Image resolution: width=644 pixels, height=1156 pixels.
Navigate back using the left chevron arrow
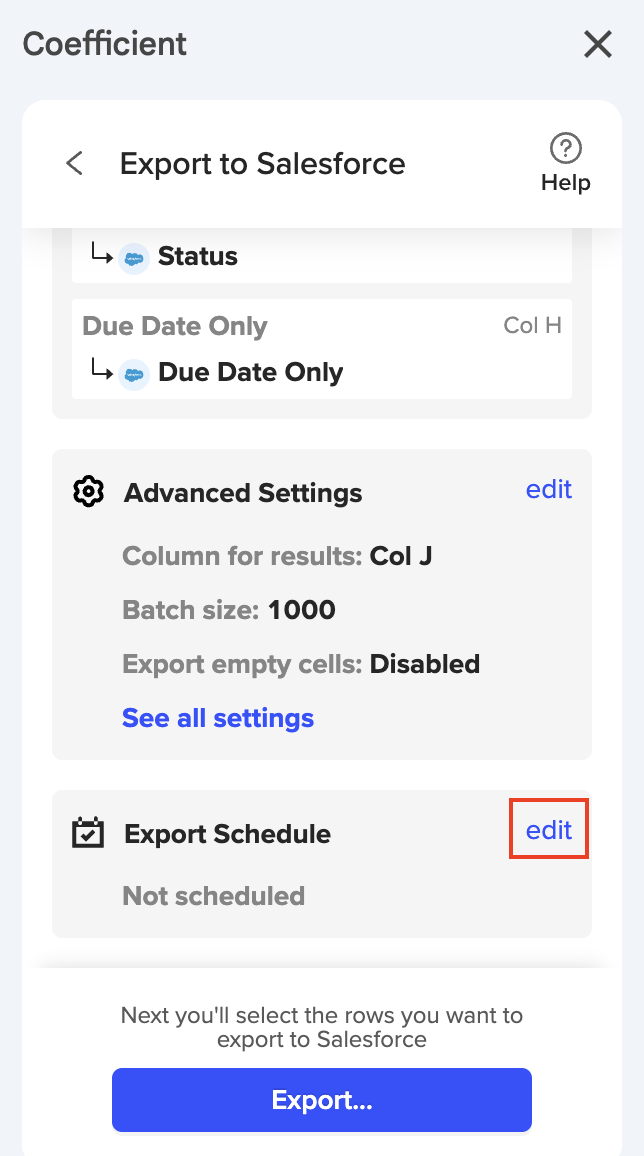[x=74, y=163]
